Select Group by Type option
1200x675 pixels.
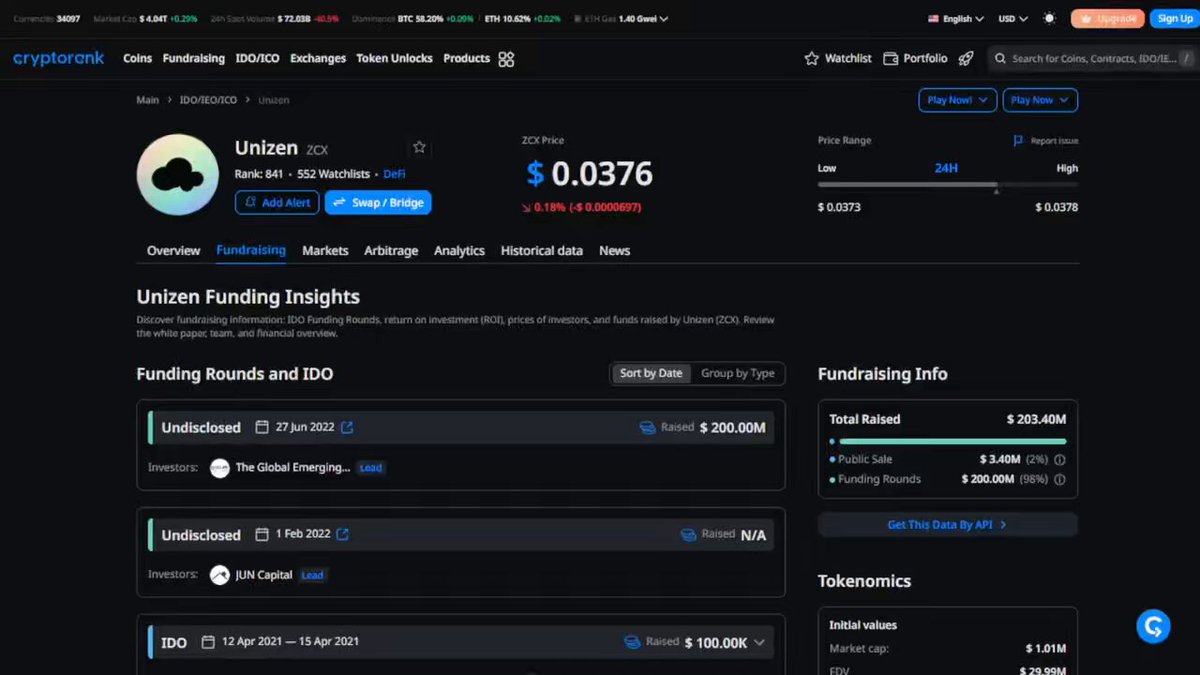(738, 373)
